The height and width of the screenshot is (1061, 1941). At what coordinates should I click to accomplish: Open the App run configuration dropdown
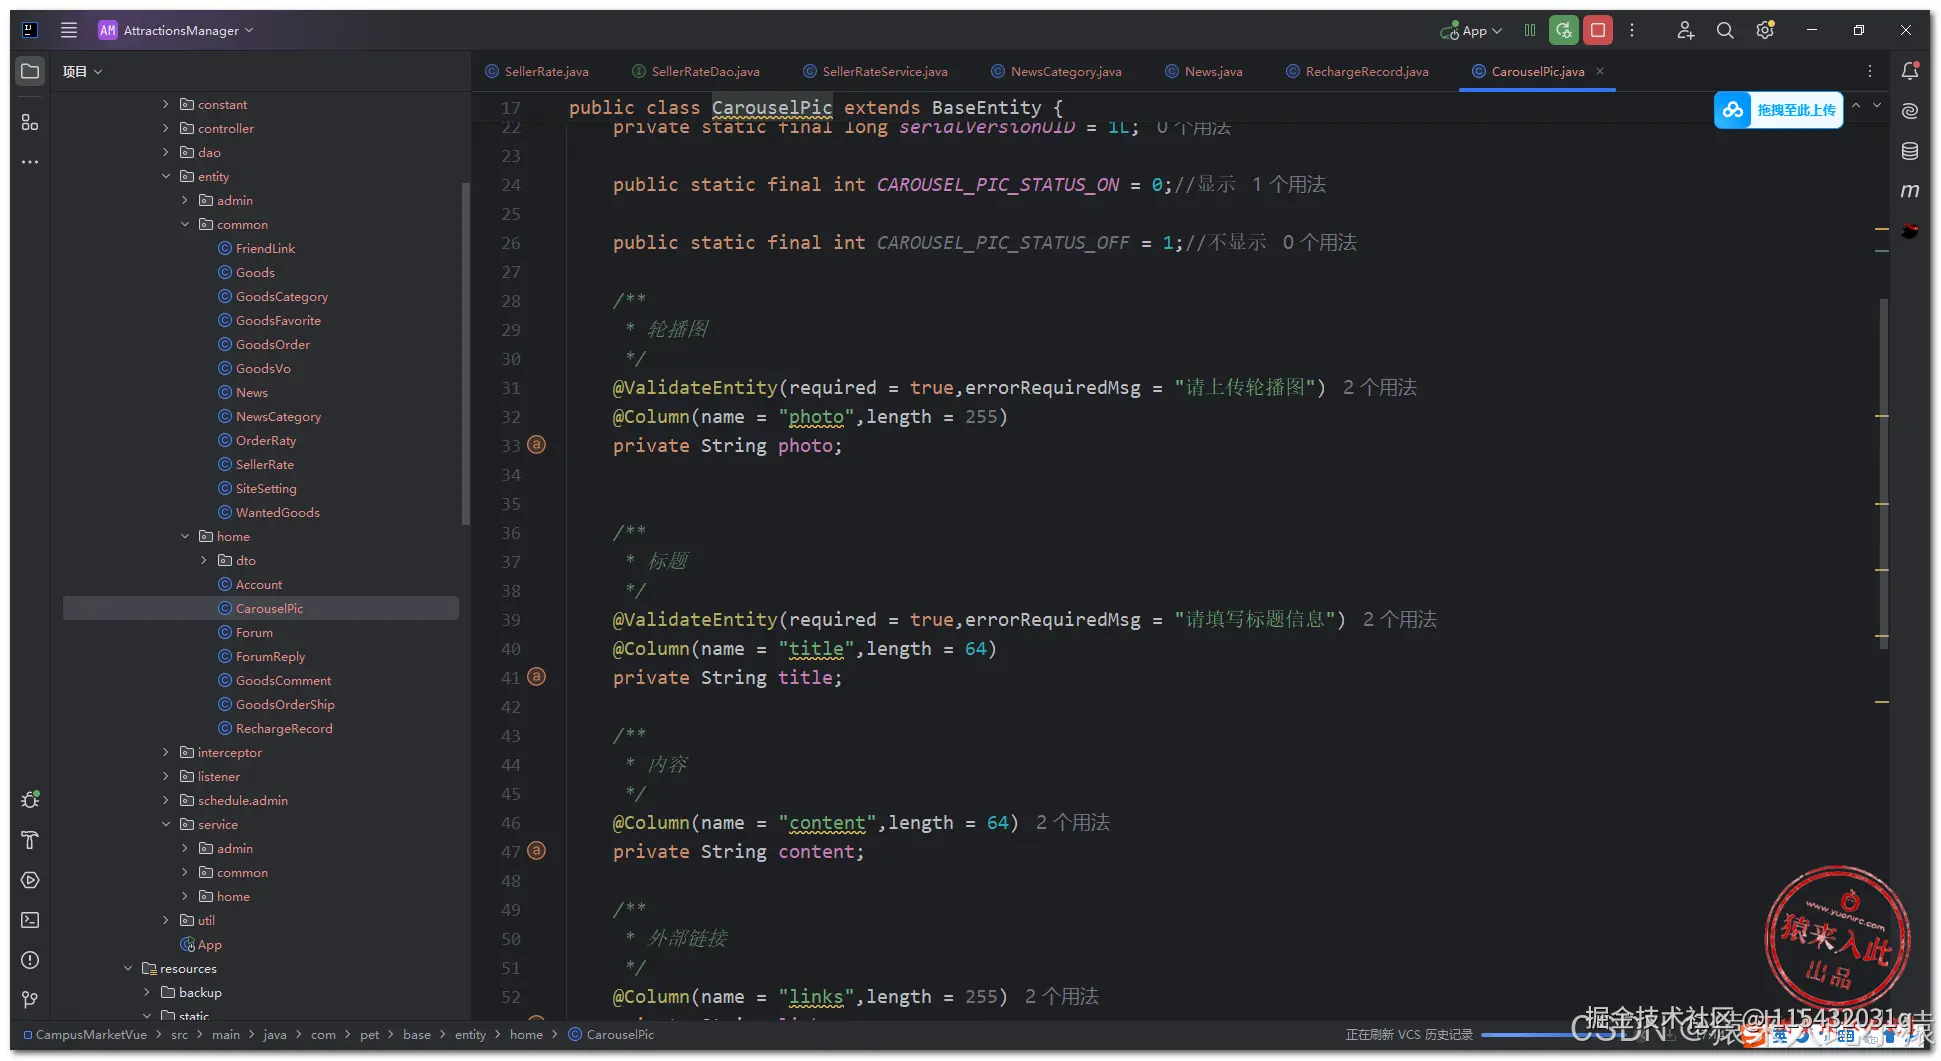click(1471, 30)
